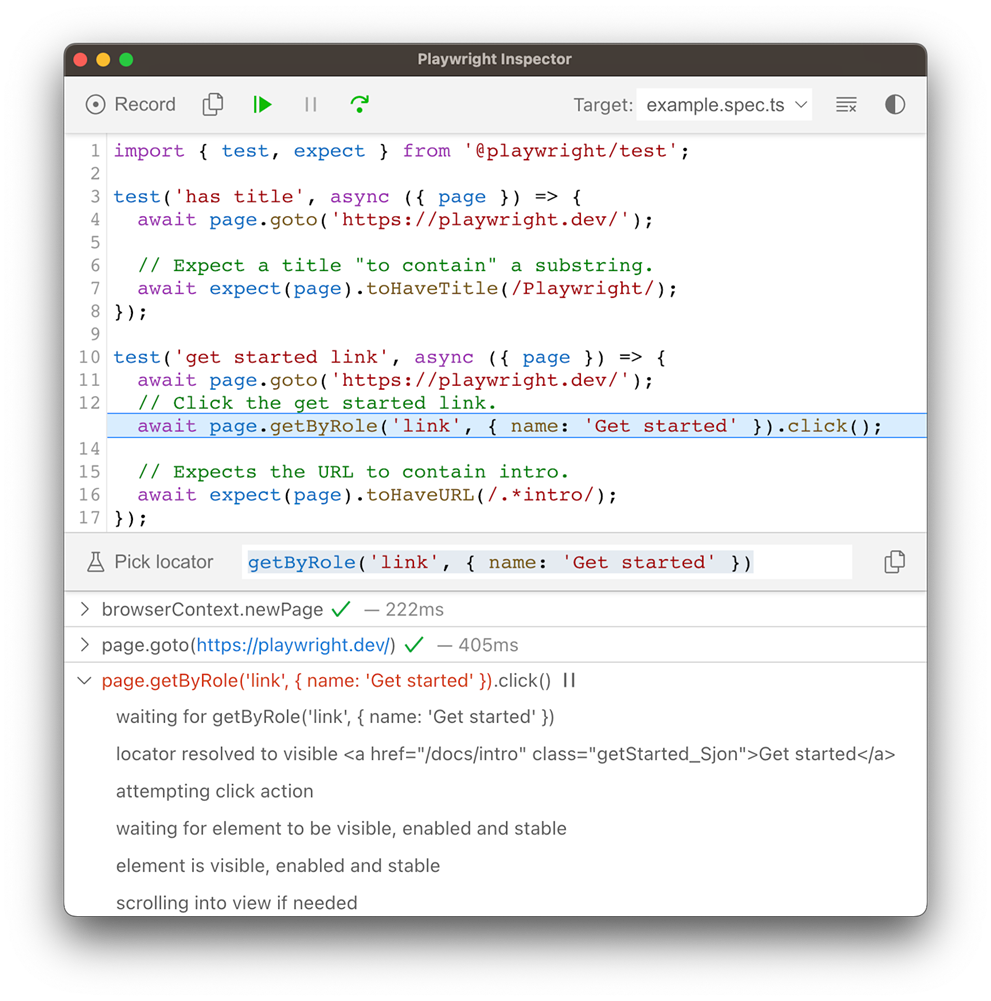991x1001 pixels.
Task: Click the 222ms duration label
Action: 414,610
